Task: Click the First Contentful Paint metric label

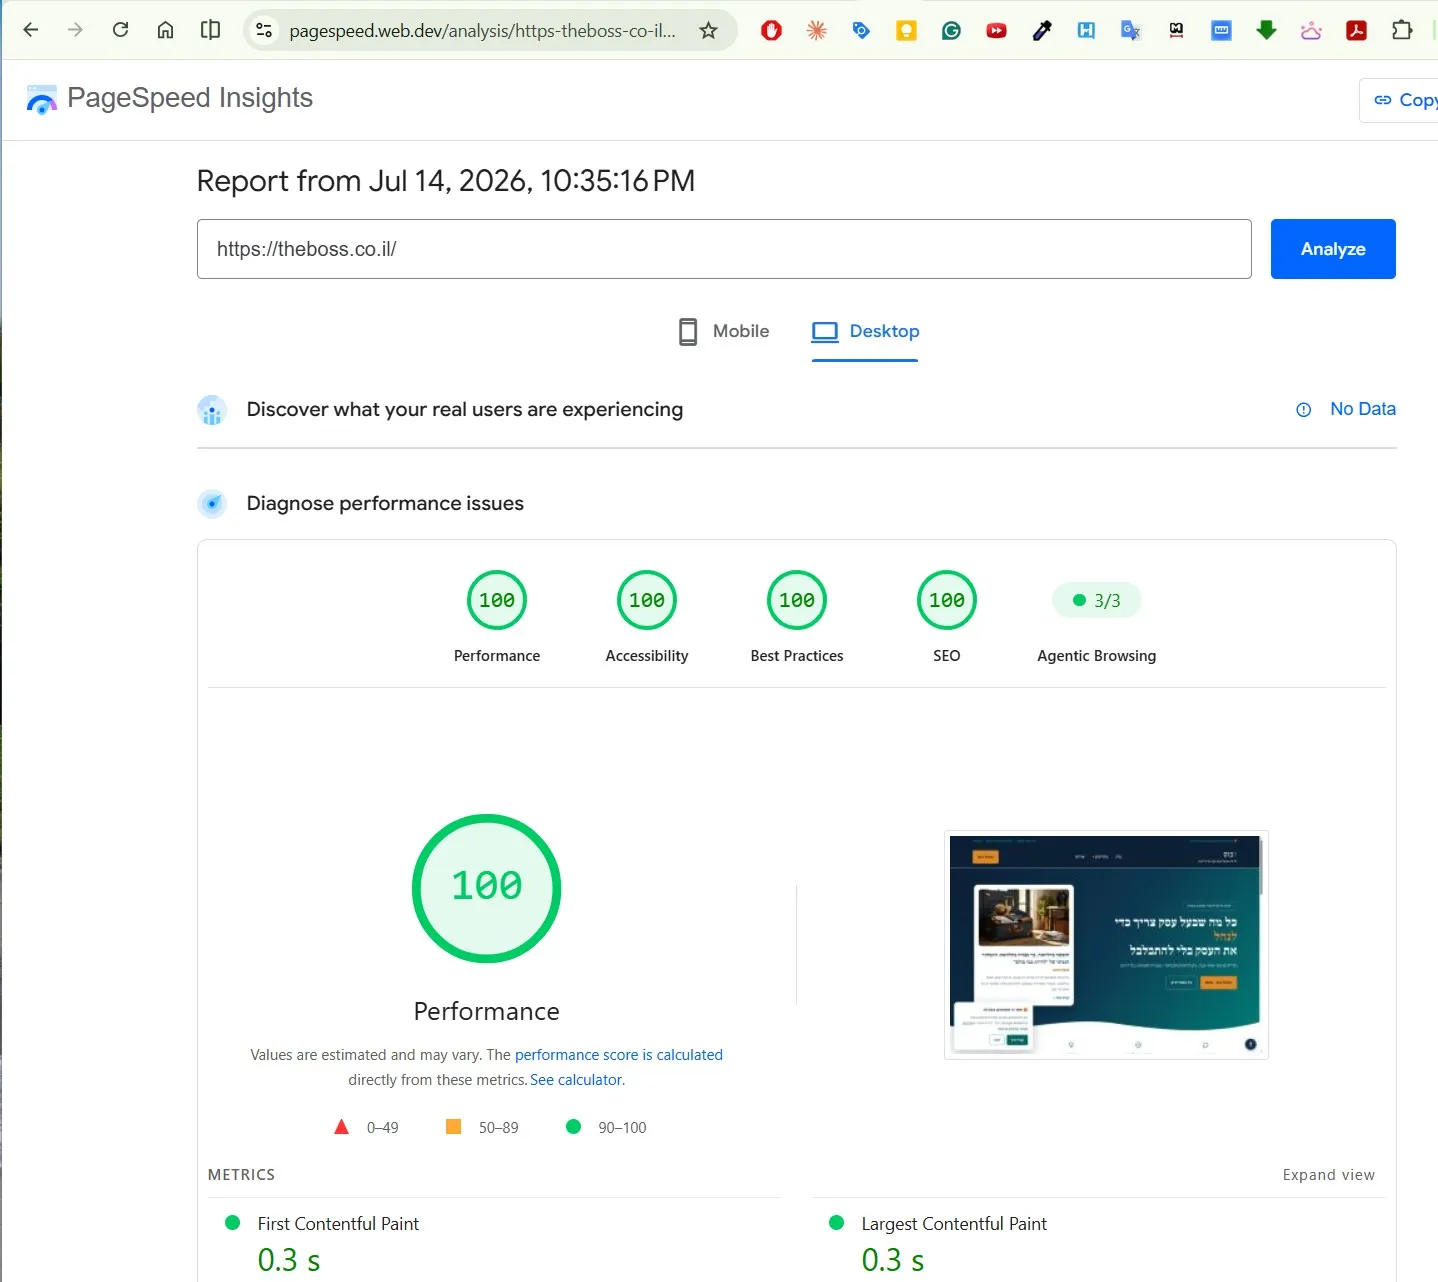Action: click(x=338, y=1224)
